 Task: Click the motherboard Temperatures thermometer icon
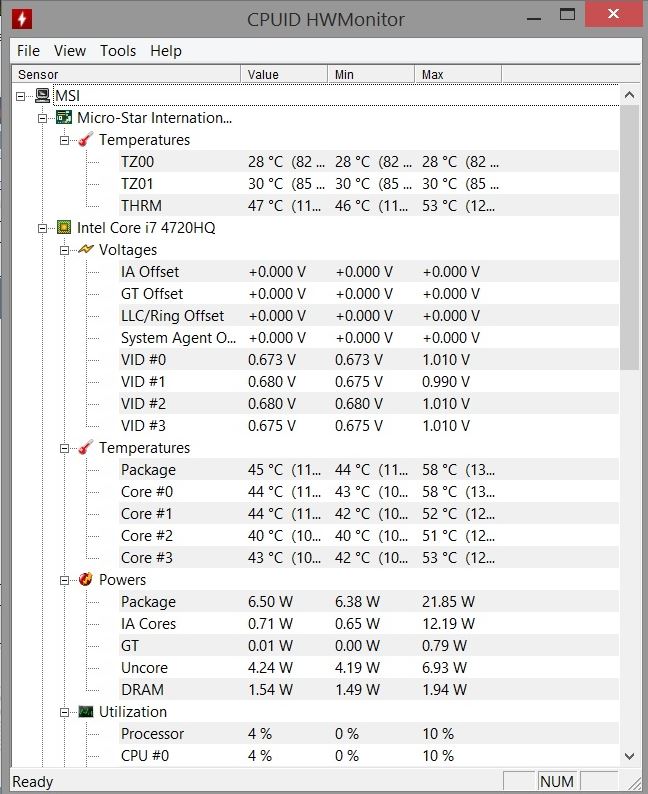point(86,140)
